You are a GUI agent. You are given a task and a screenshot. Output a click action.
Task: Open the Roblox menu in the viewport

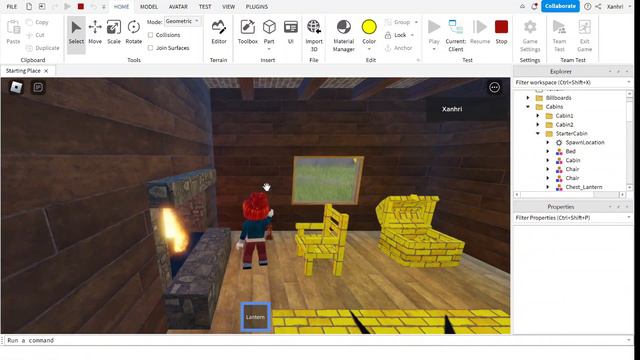(16, 87)
